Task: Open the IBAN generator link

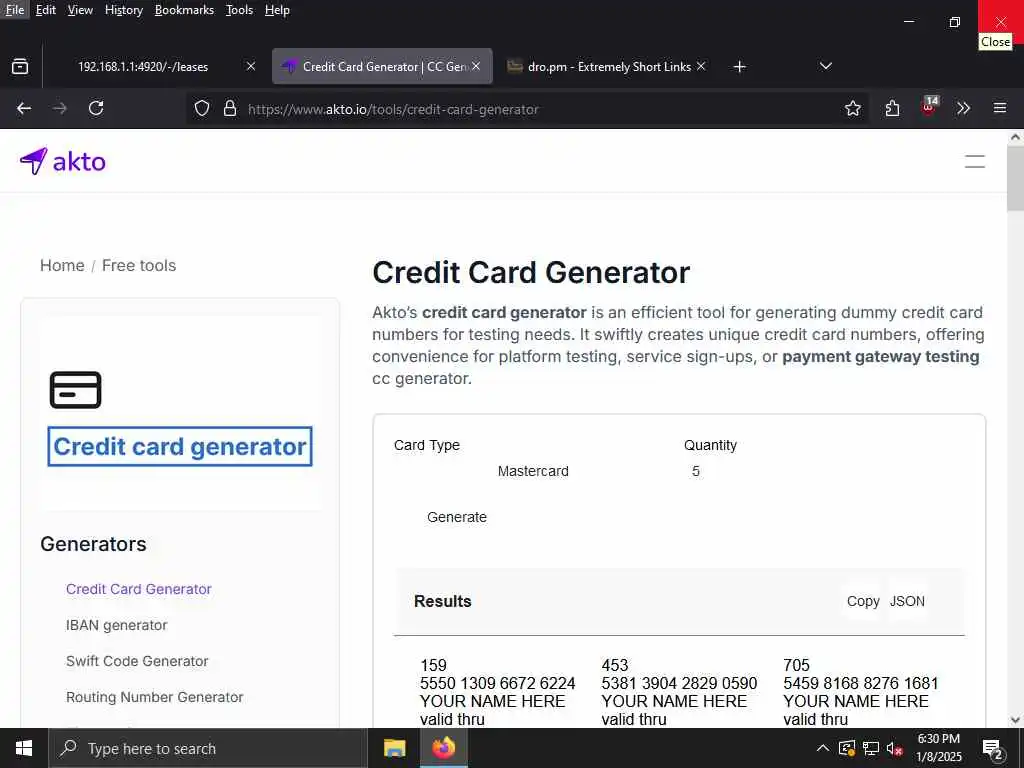Action: [x=116, y=625]
